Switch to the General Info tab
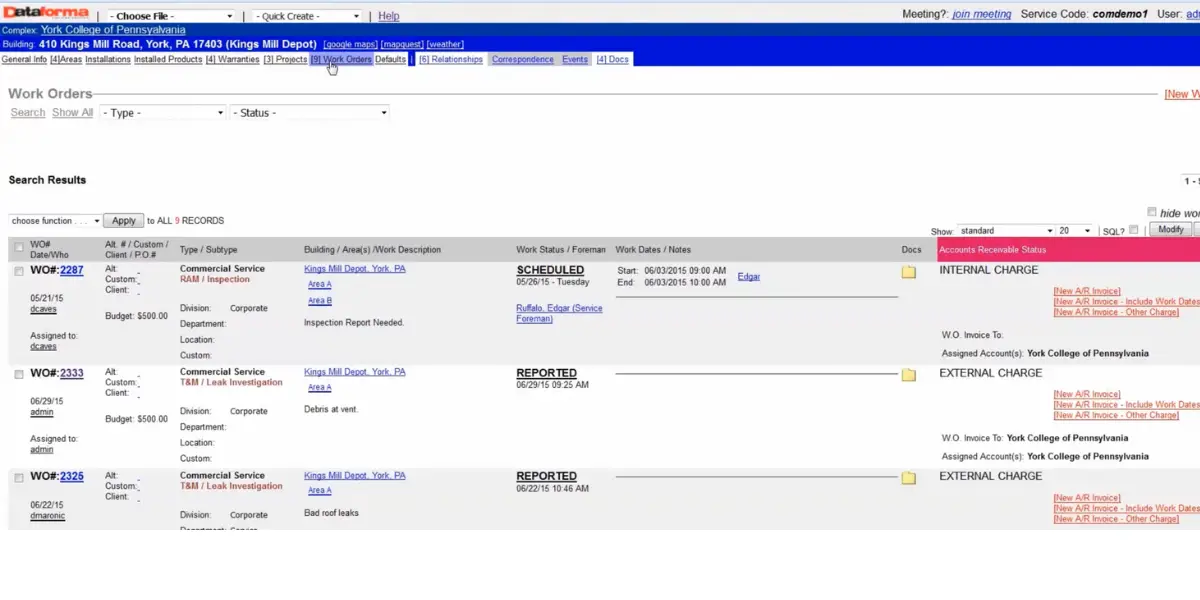The height and width of the screenshot is (600, 1200). tap(24, 60)
